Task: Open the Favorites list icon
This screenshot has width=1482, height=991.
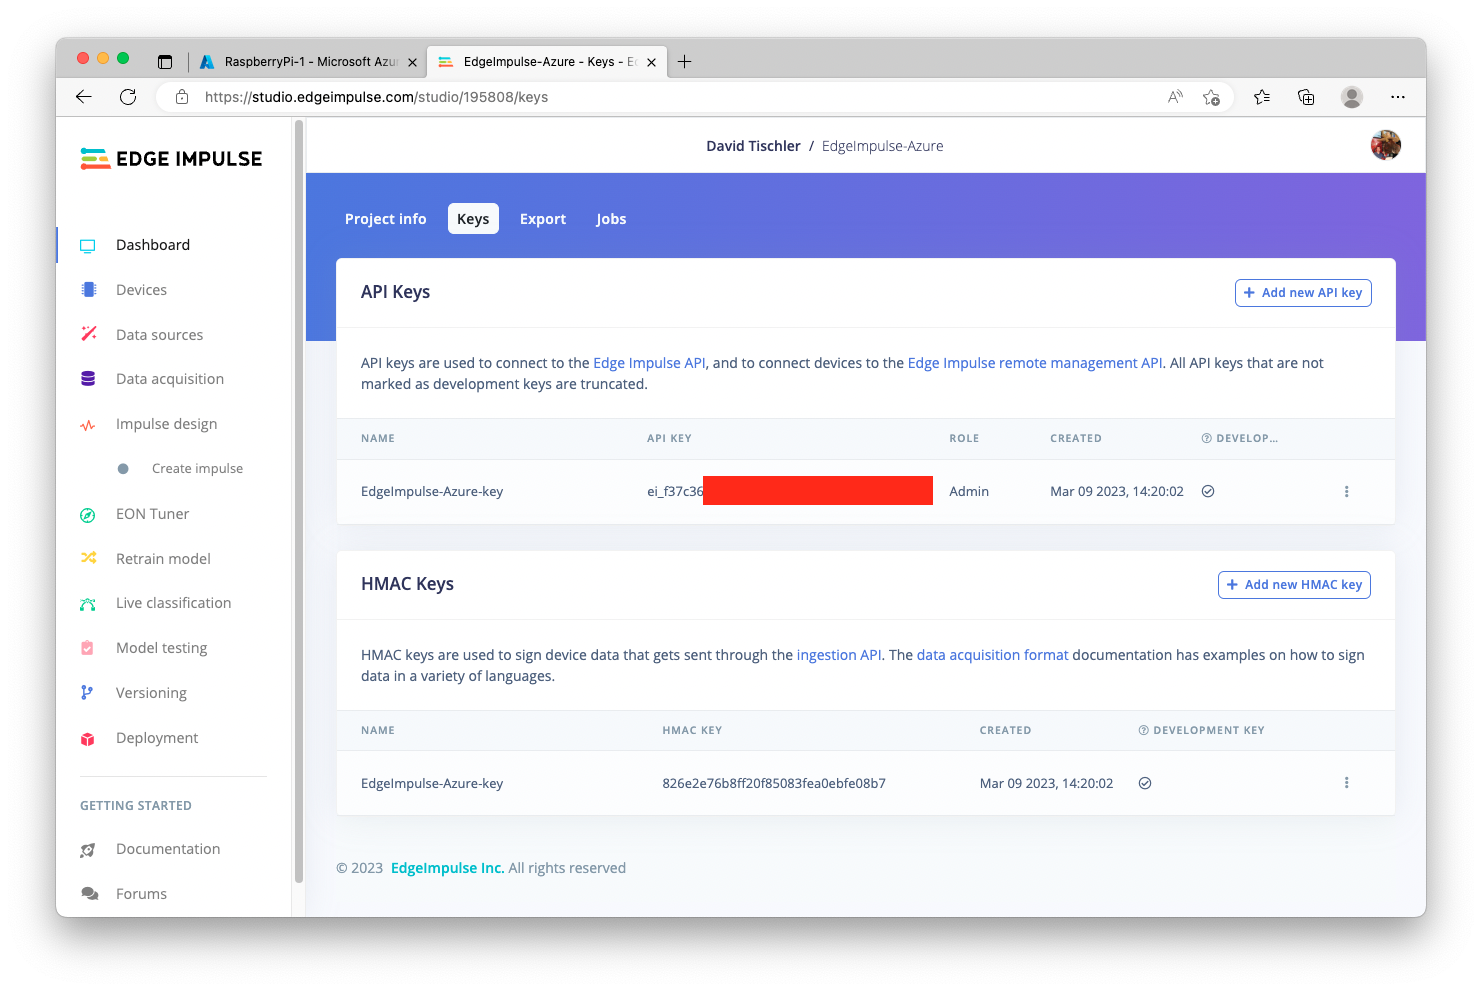Action: coord(1262,97)
